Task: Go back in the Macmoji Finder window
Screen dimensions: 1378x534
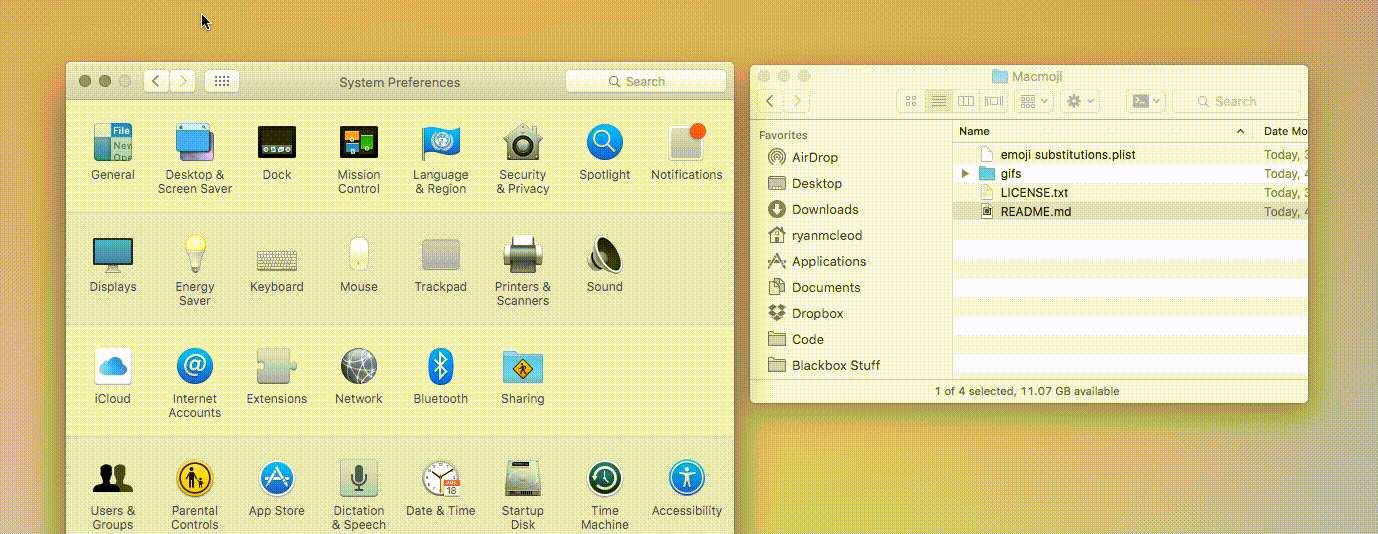Action: pyautogui.click(x=770, y=101)
